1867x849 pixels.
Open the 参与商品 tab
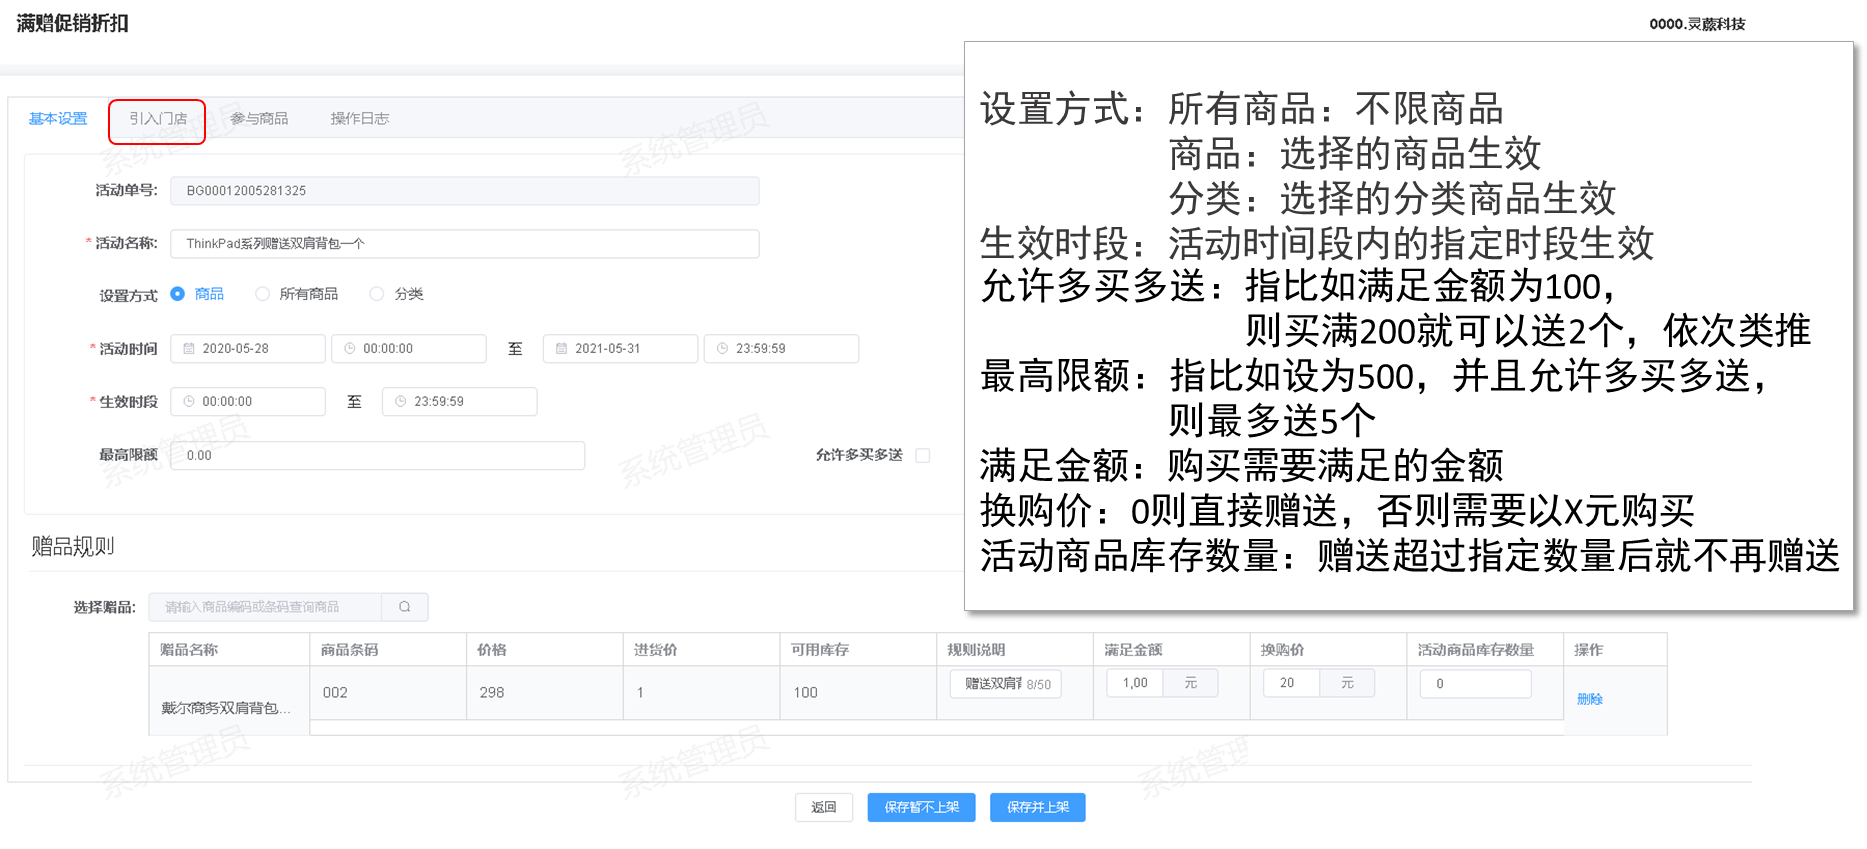(x=259, y=119)
